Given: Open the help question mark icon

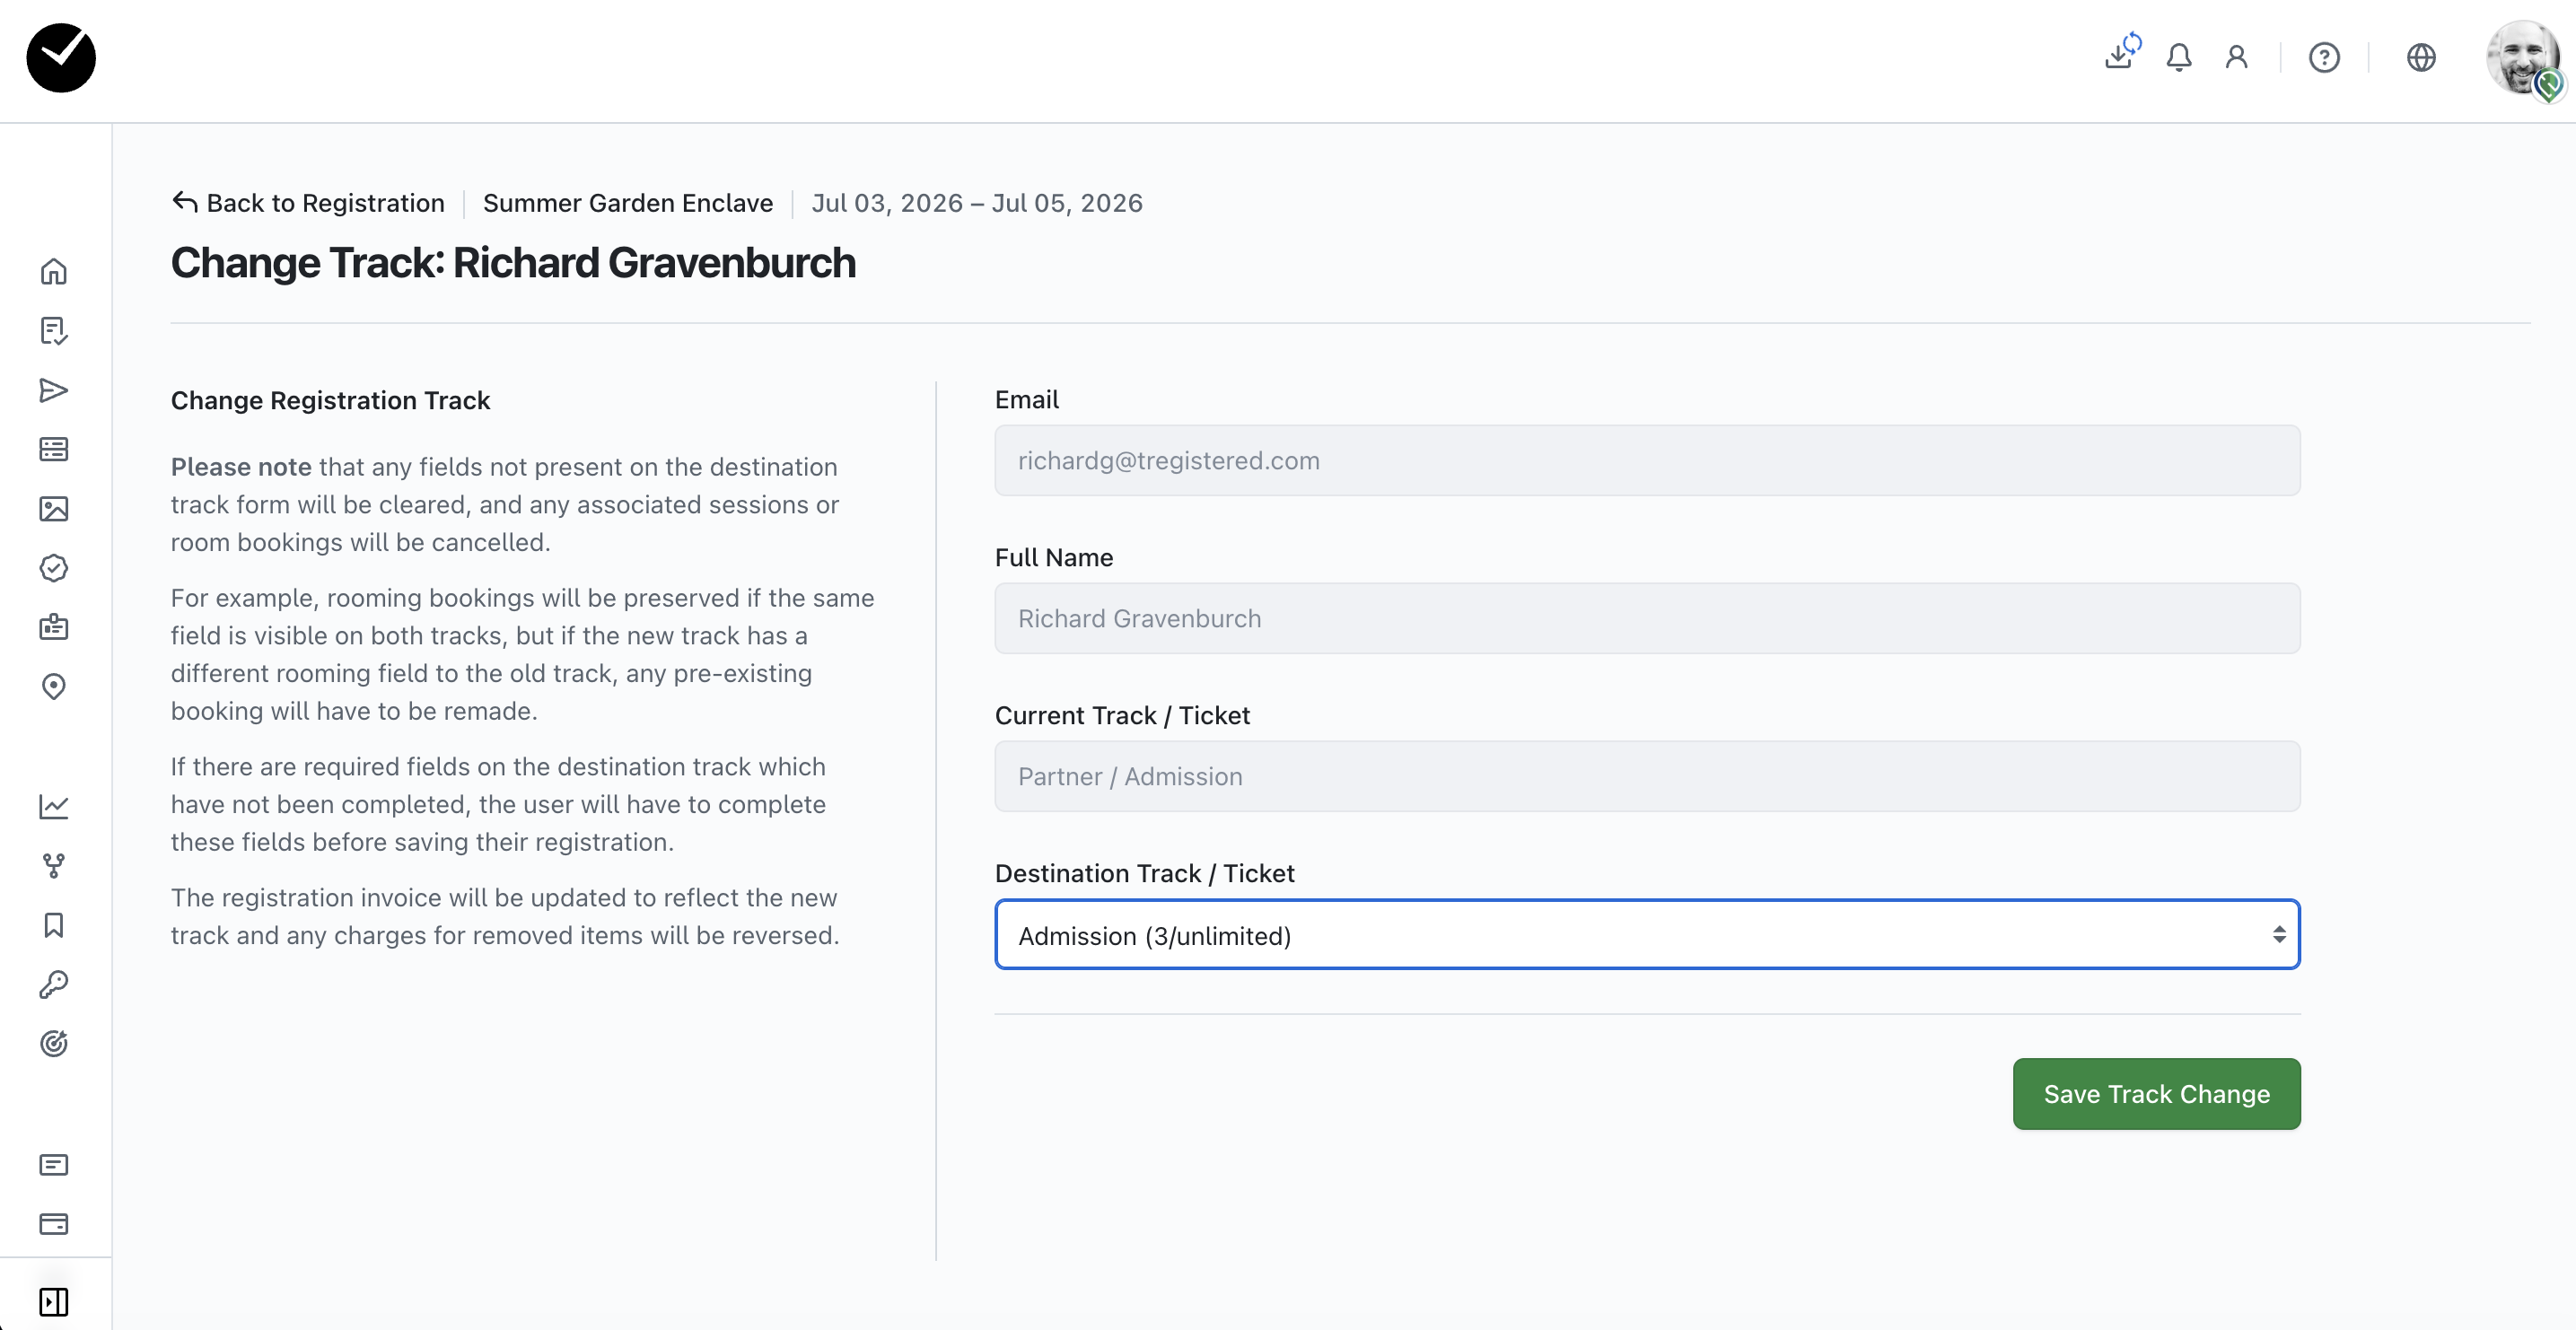Looking at the screenshot, I should pos(2324,58).
